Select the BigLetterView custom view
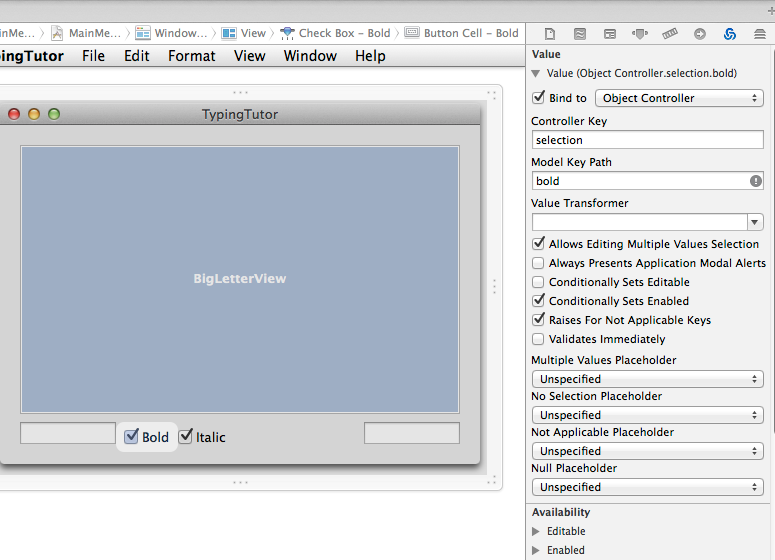Screen dimensions: 775x560 pos(240,279)
